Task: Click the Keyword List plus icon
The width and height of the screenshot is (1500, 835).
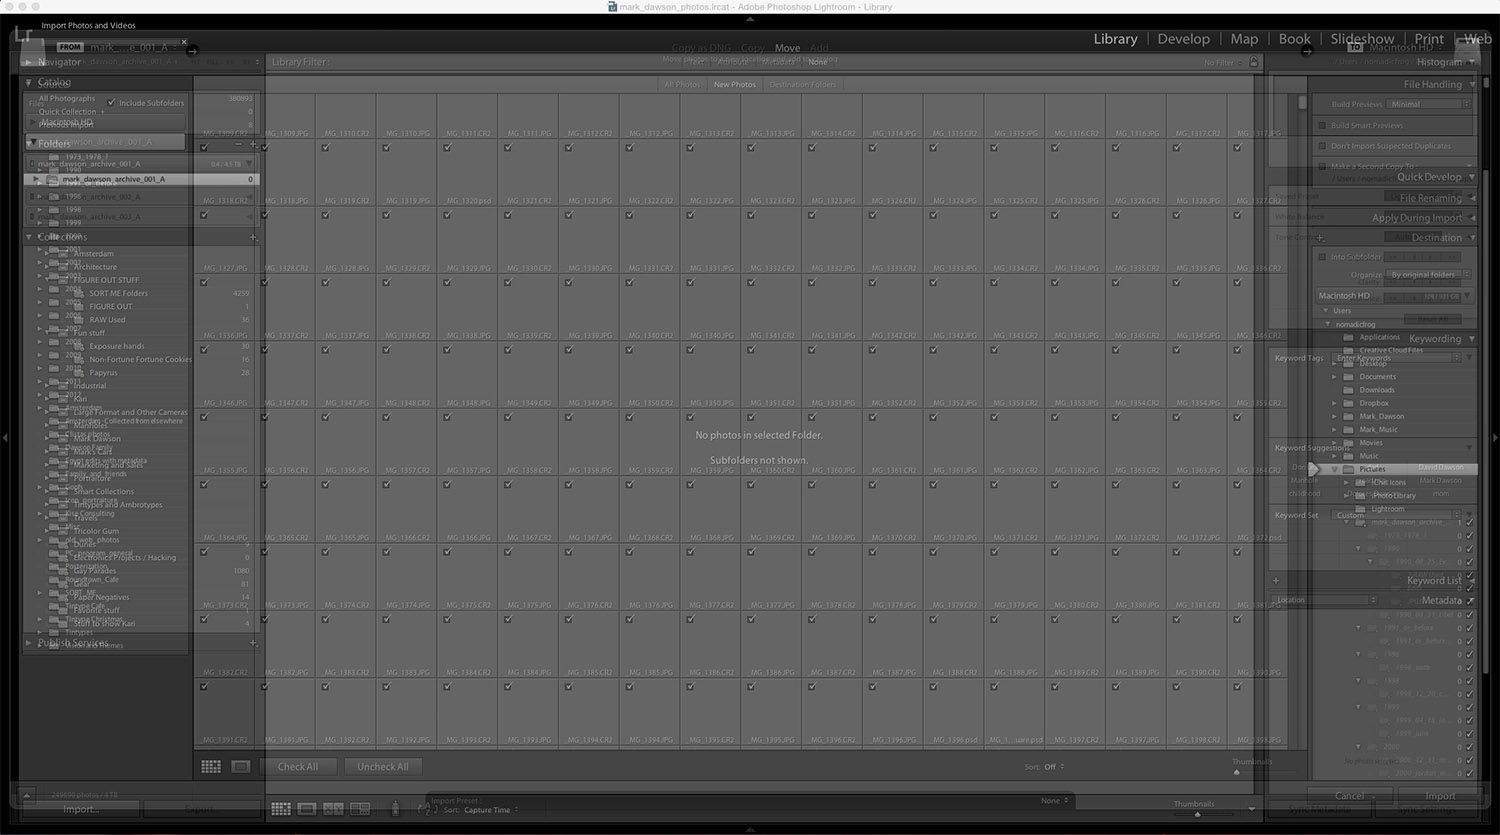Action: click(1276, 580)
